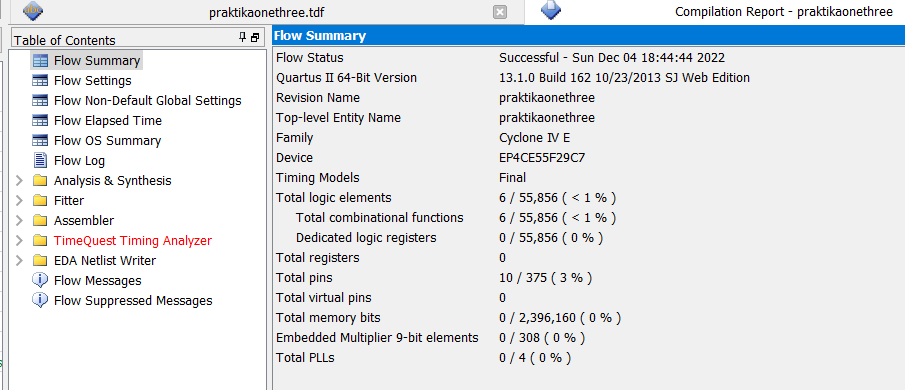905x390 pixels.
Task: Select the Assembler folder entry
Action: tap(84, 220)
